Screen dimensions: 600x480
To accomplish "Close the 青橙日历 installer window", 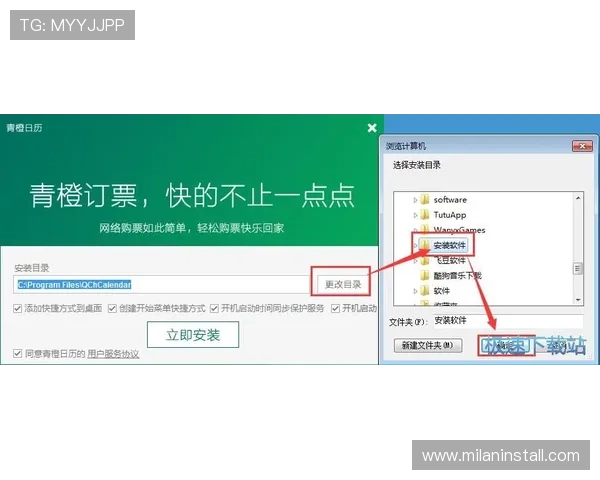I will pyautogui.click(x=372, y=128).
